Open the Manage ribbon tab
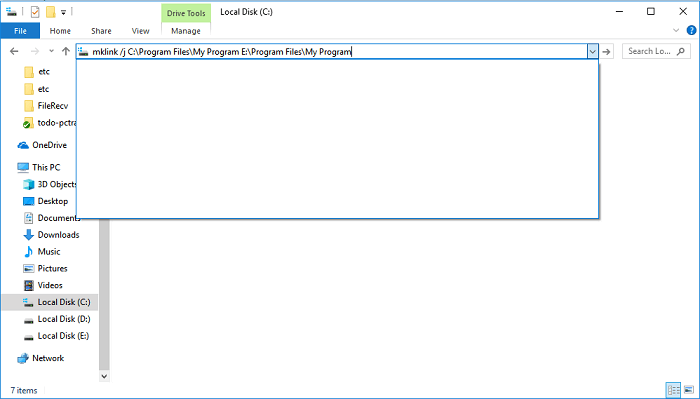Screen dimensions: 700x399 pos(186,31)
